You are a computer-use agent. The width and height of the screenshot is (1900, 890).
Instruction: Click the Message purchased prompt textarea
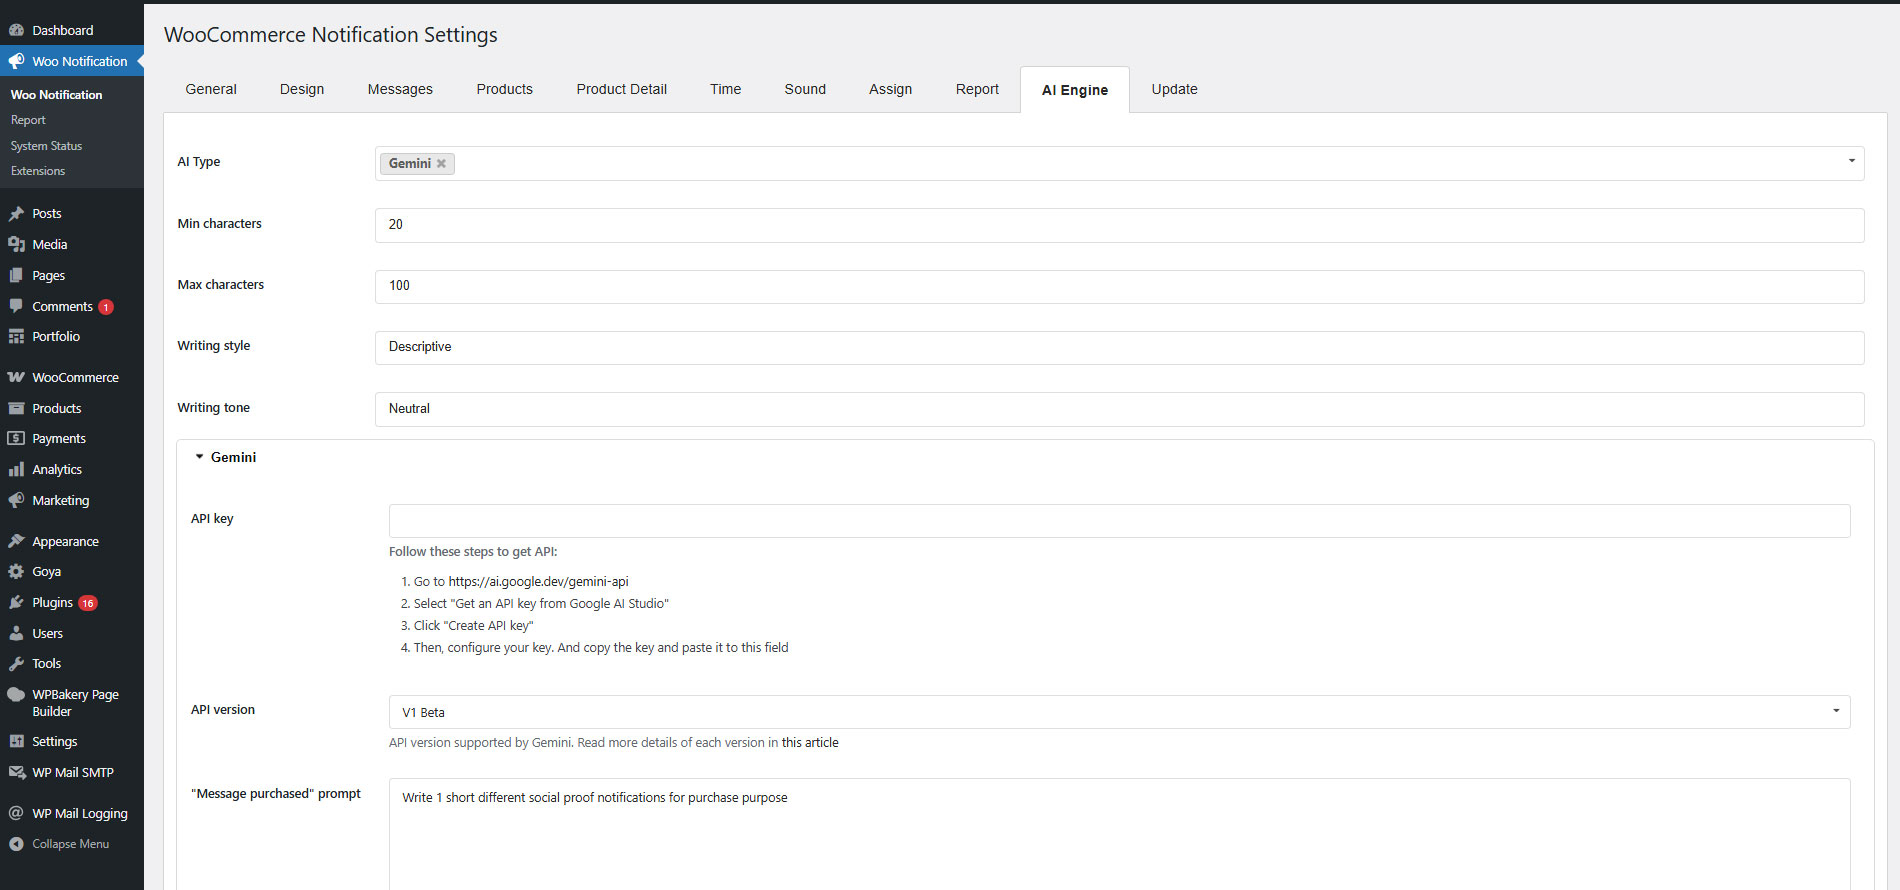coord(1119,834)
